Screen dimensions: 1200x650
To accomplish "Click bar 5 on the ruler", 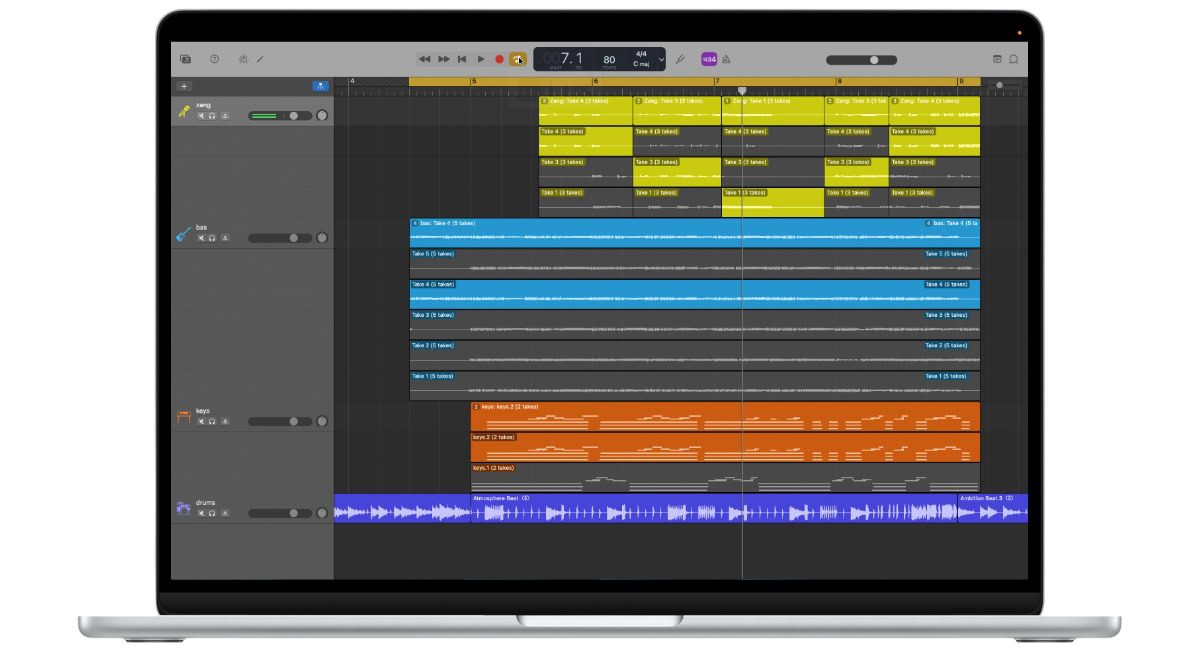I will (x=474, y=82).
